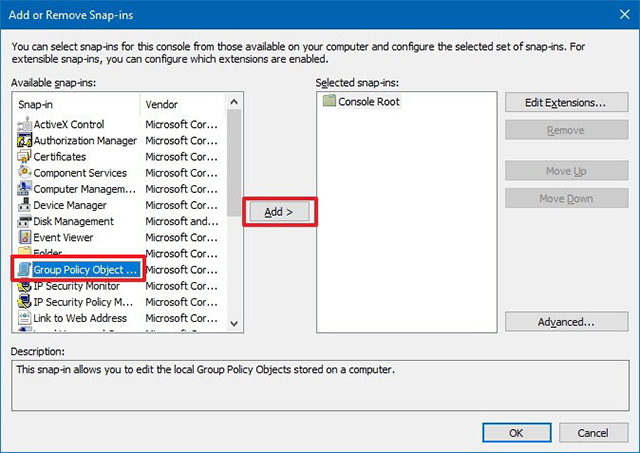Image resolution: width=640 pixels, height=453 pixels.
Task: Click the Description text box
Action: click(x=320, y=385)
